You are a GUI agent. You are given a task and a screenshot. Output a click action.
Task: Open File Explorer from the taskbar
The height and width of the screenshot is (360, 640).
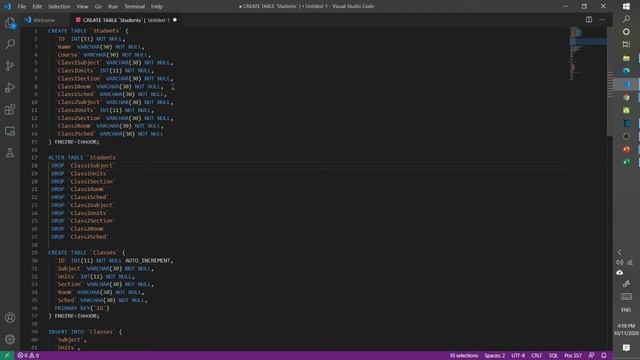coord(626,58)
